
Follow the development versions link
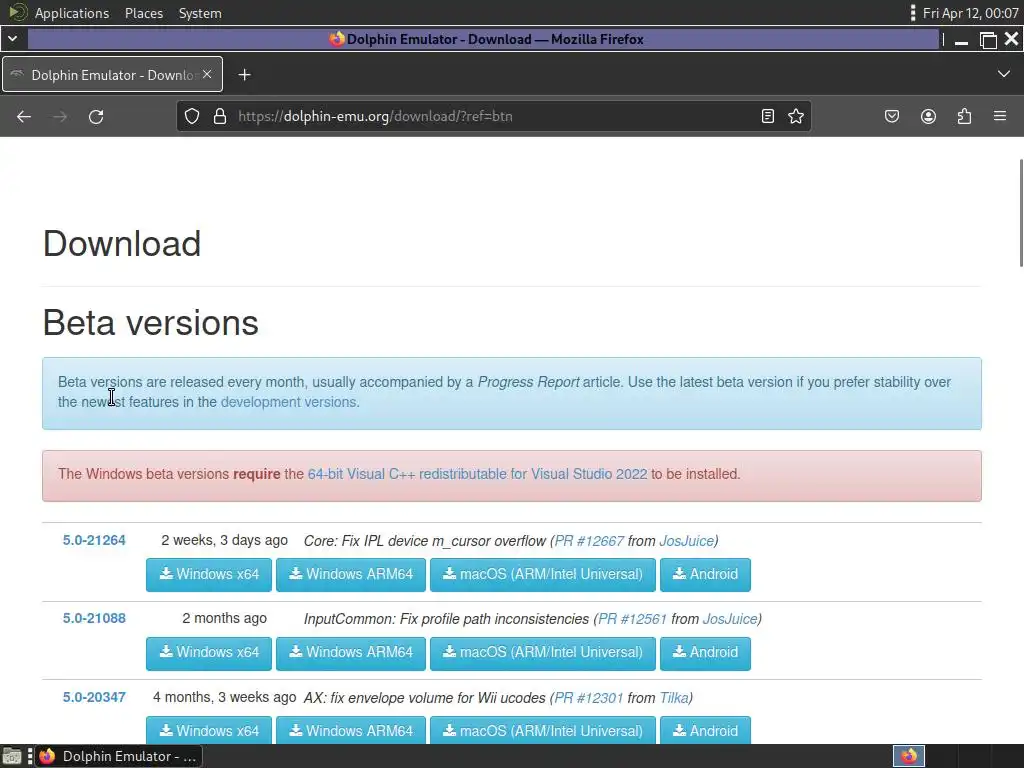tap(288, 402)
